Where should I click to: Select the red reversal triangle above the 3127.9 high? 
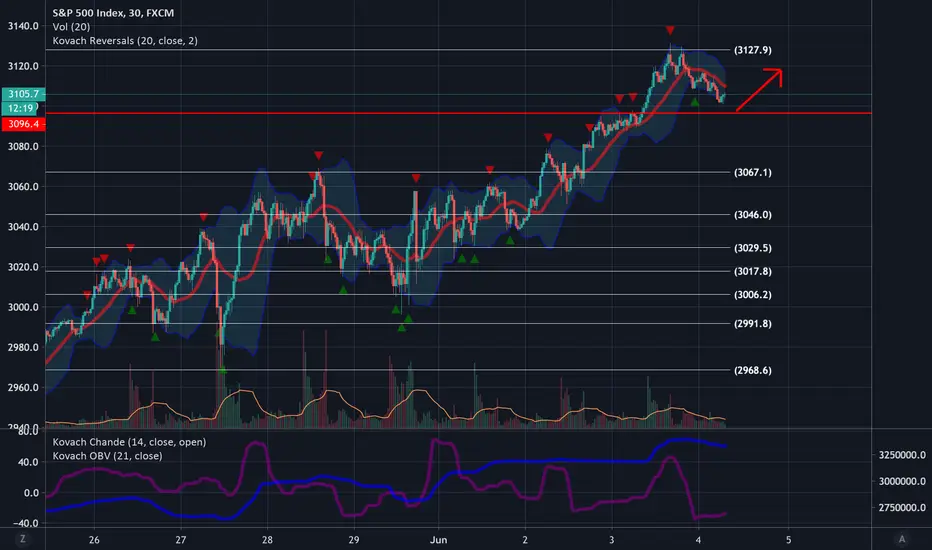pyautogui.click(x=670, y=30)
